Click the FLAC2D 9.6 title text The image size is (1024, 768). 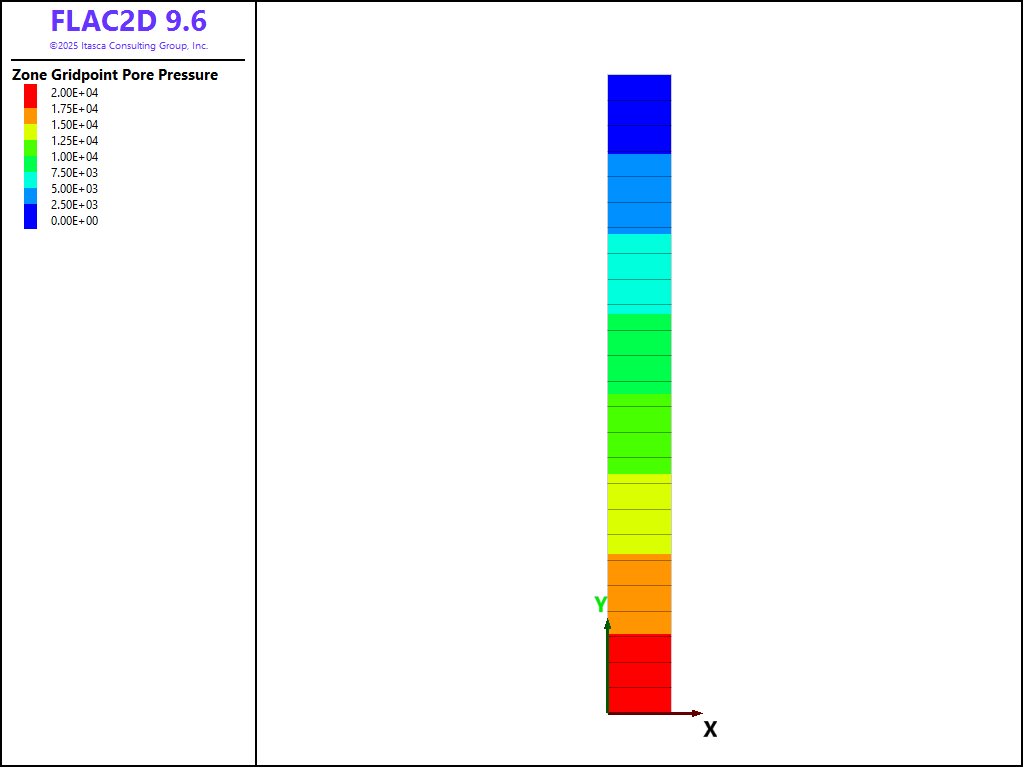tap(129, 21)
